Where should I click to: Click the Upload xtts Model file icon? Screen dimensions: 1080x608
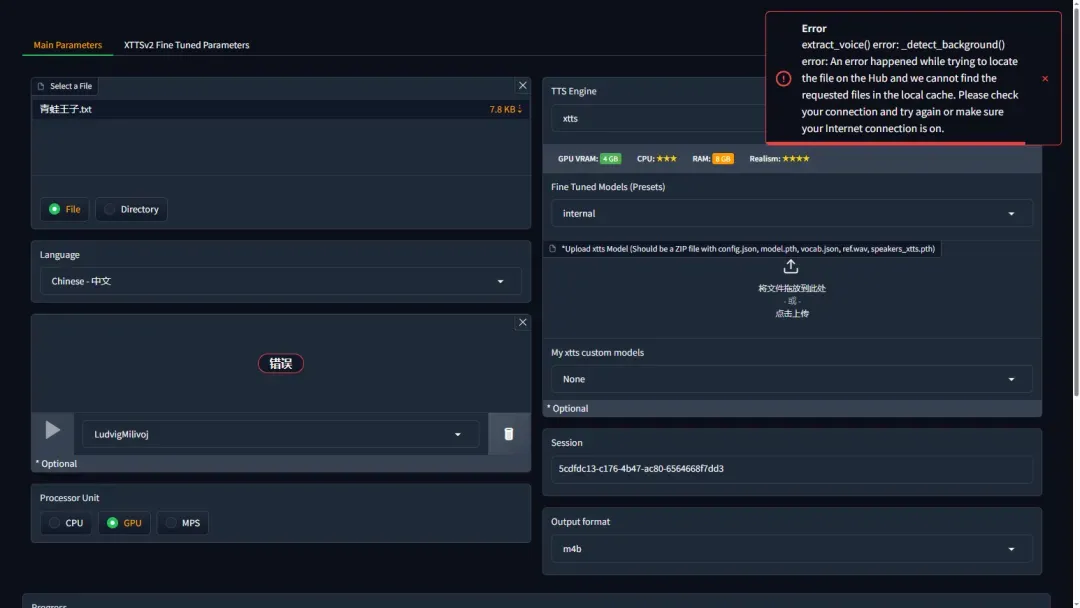(552, 249)
